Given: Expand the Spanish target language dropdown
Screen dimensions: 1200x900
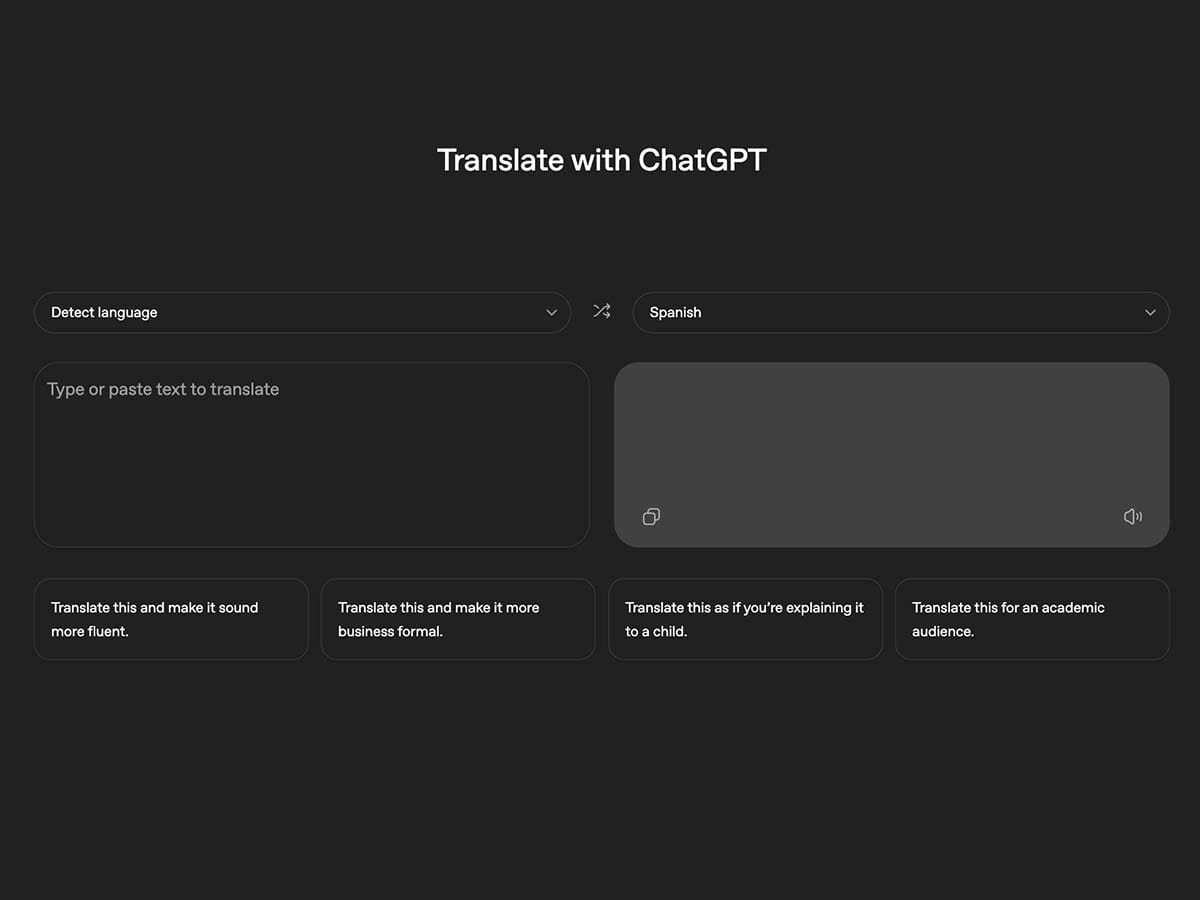Looking at the screenshot, I should point(900,313).
